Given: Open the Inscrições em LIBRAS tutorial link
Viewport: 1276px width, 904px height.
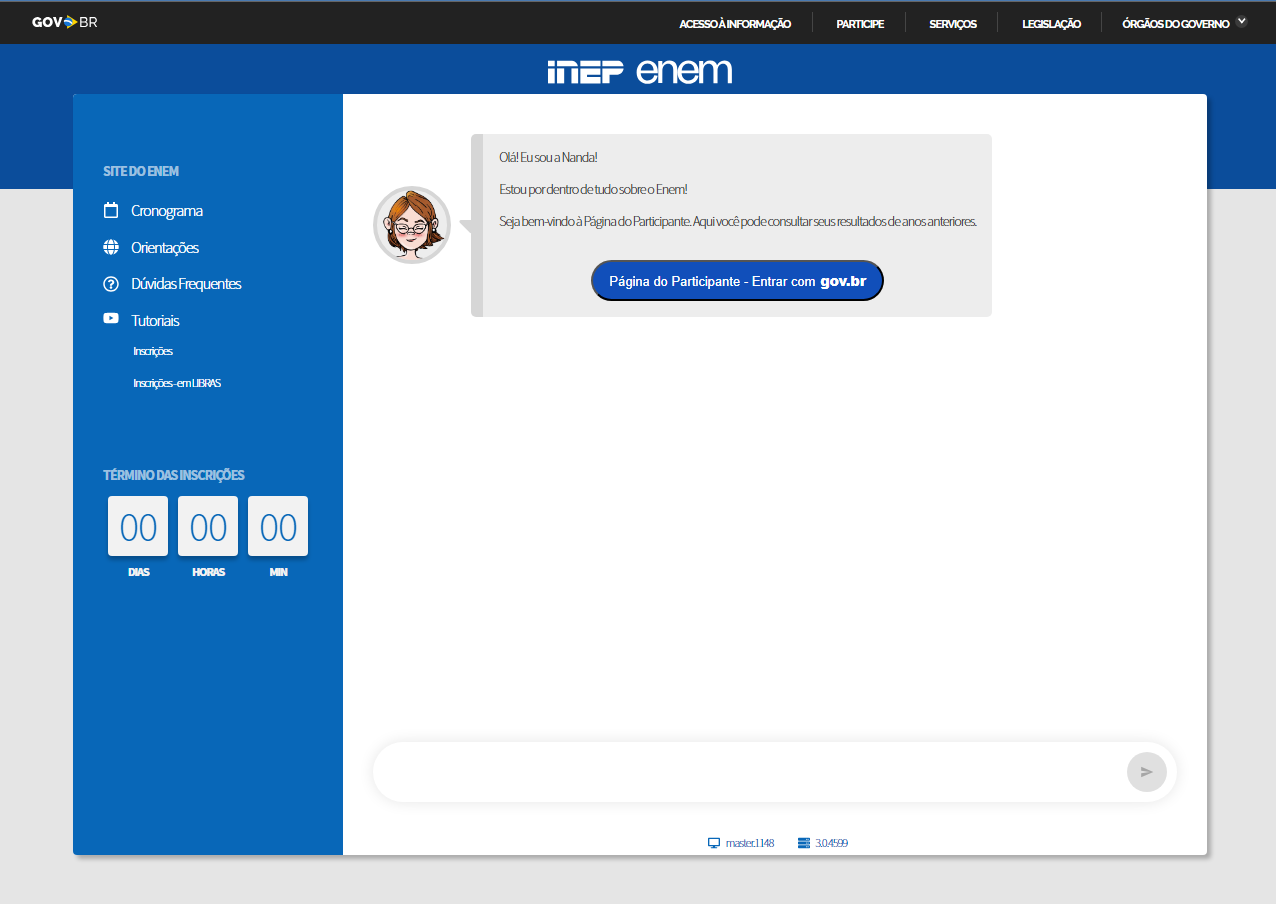Looking at the screenshot, I should (177, 383).
